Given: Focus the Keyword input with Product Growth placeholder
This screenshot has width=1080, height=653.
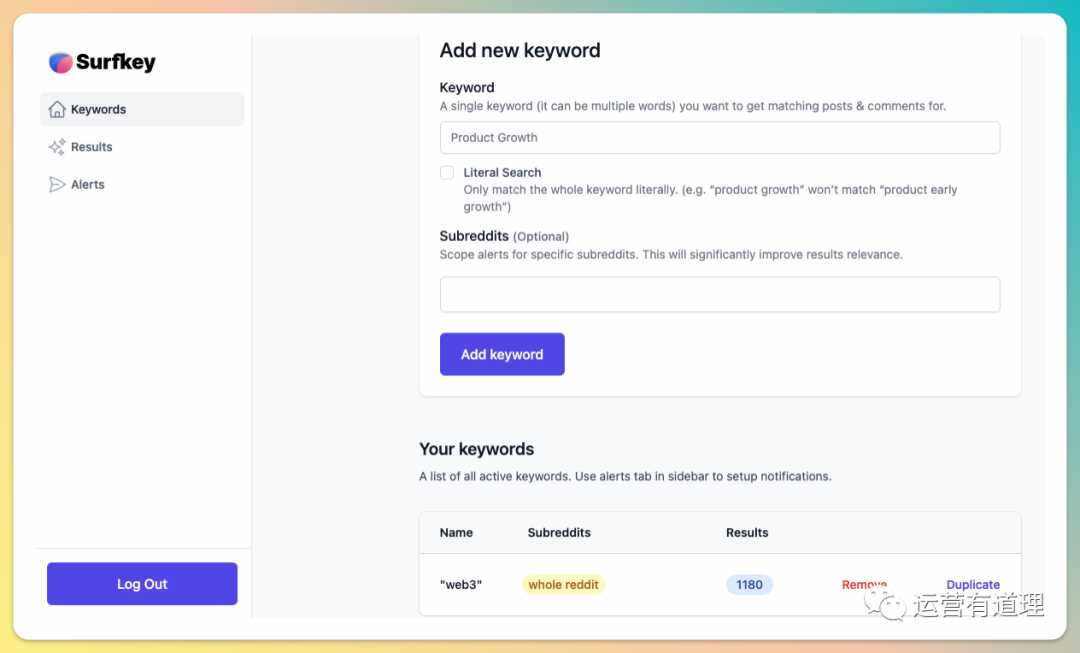Looking at the screenshot, I should point(720,138).
